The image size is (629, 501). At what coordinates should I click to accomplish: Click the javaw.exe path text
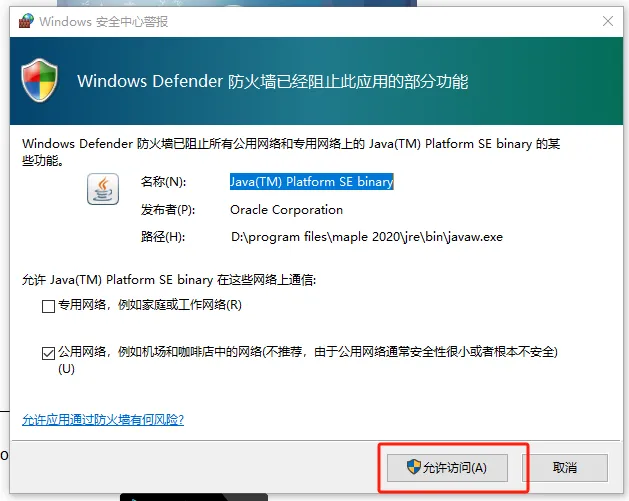(x=367, y=237)
